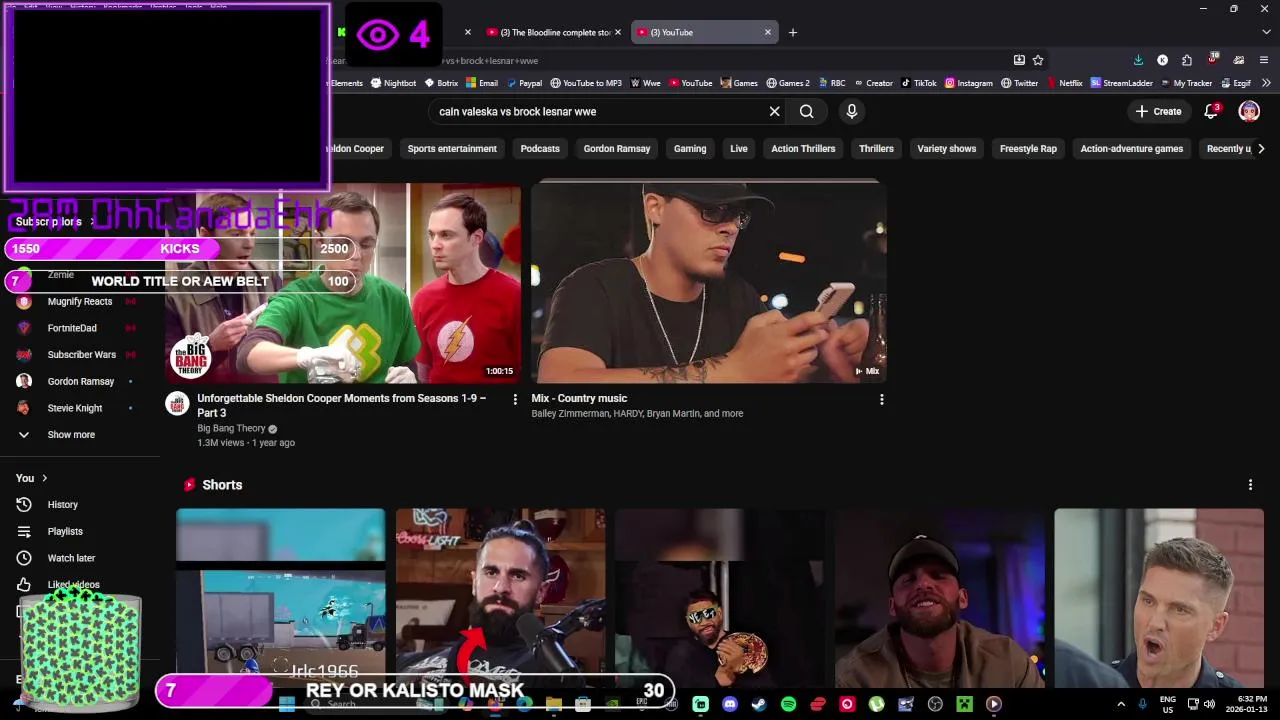Open the TikTok bookmark
The image size is (1280, 720).
tap(919, 83)
